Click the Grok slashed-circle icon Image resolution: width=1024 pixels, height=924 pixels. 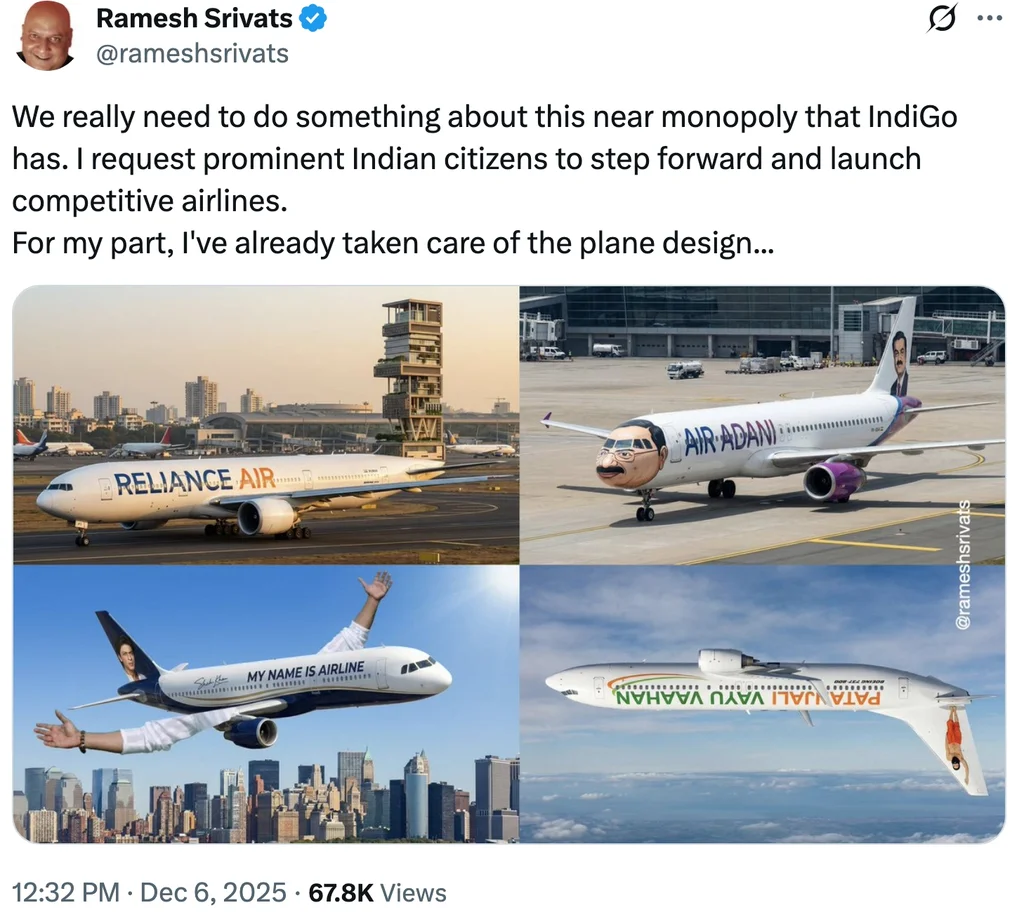[942, 19]
